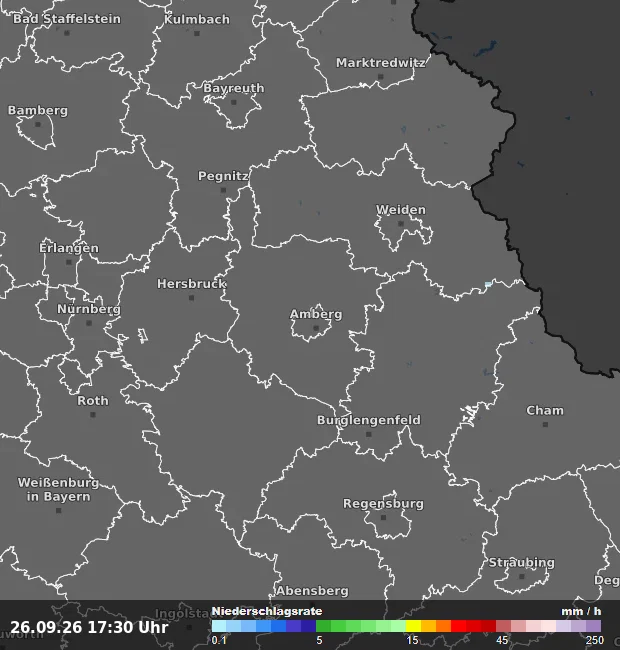This screenshot has height=650, width=620.
Task: Click the Regensburg city marker
Action: [383, 518]
